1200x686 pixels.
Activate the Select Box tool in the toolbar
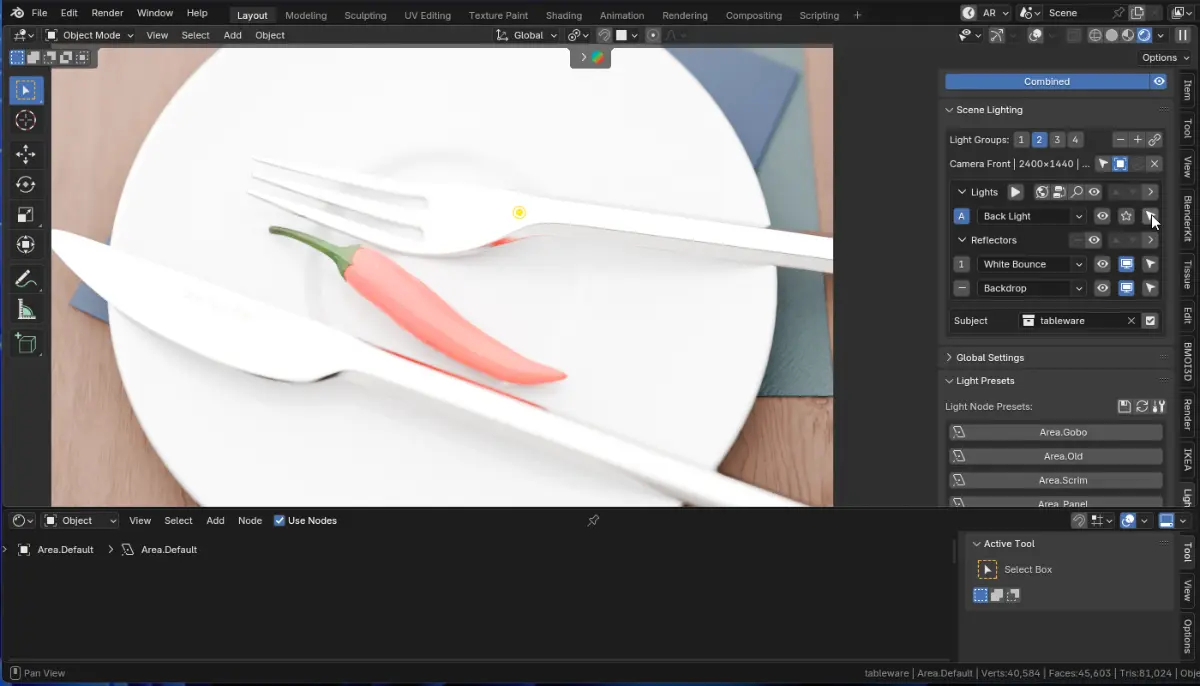26,90
